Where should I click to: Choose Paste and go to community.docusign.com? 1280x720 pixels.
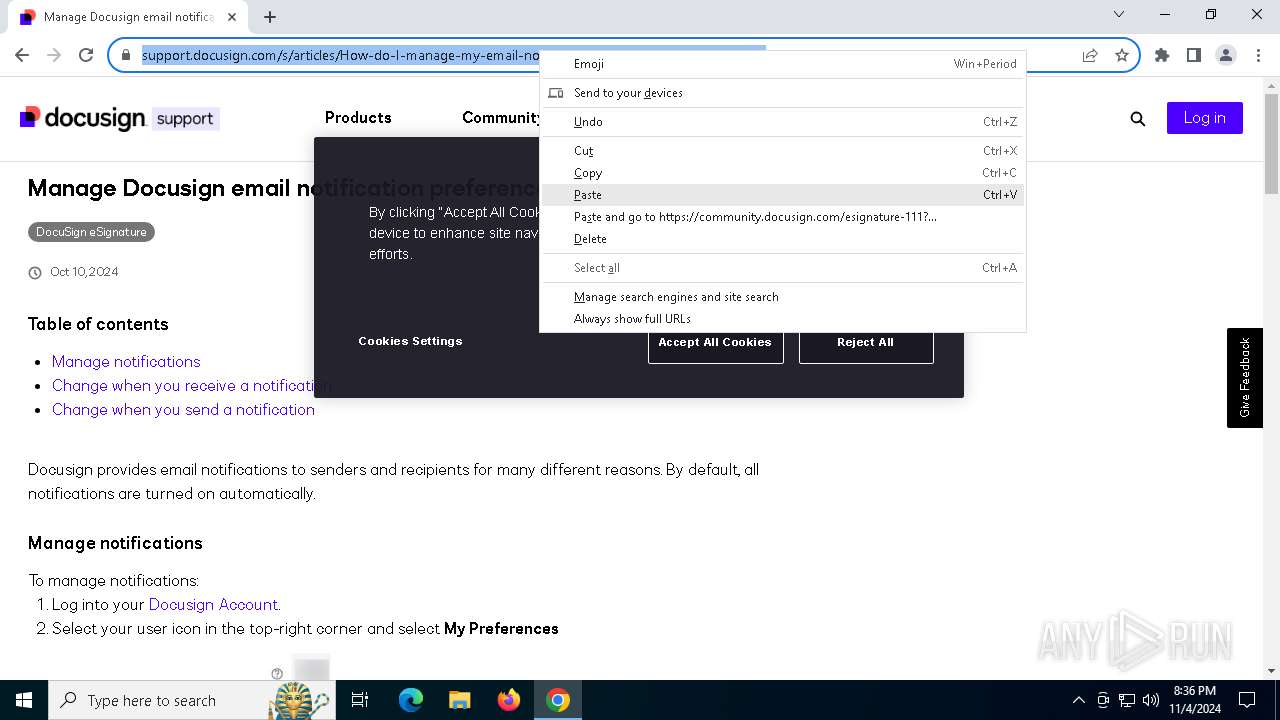[783, 217]
